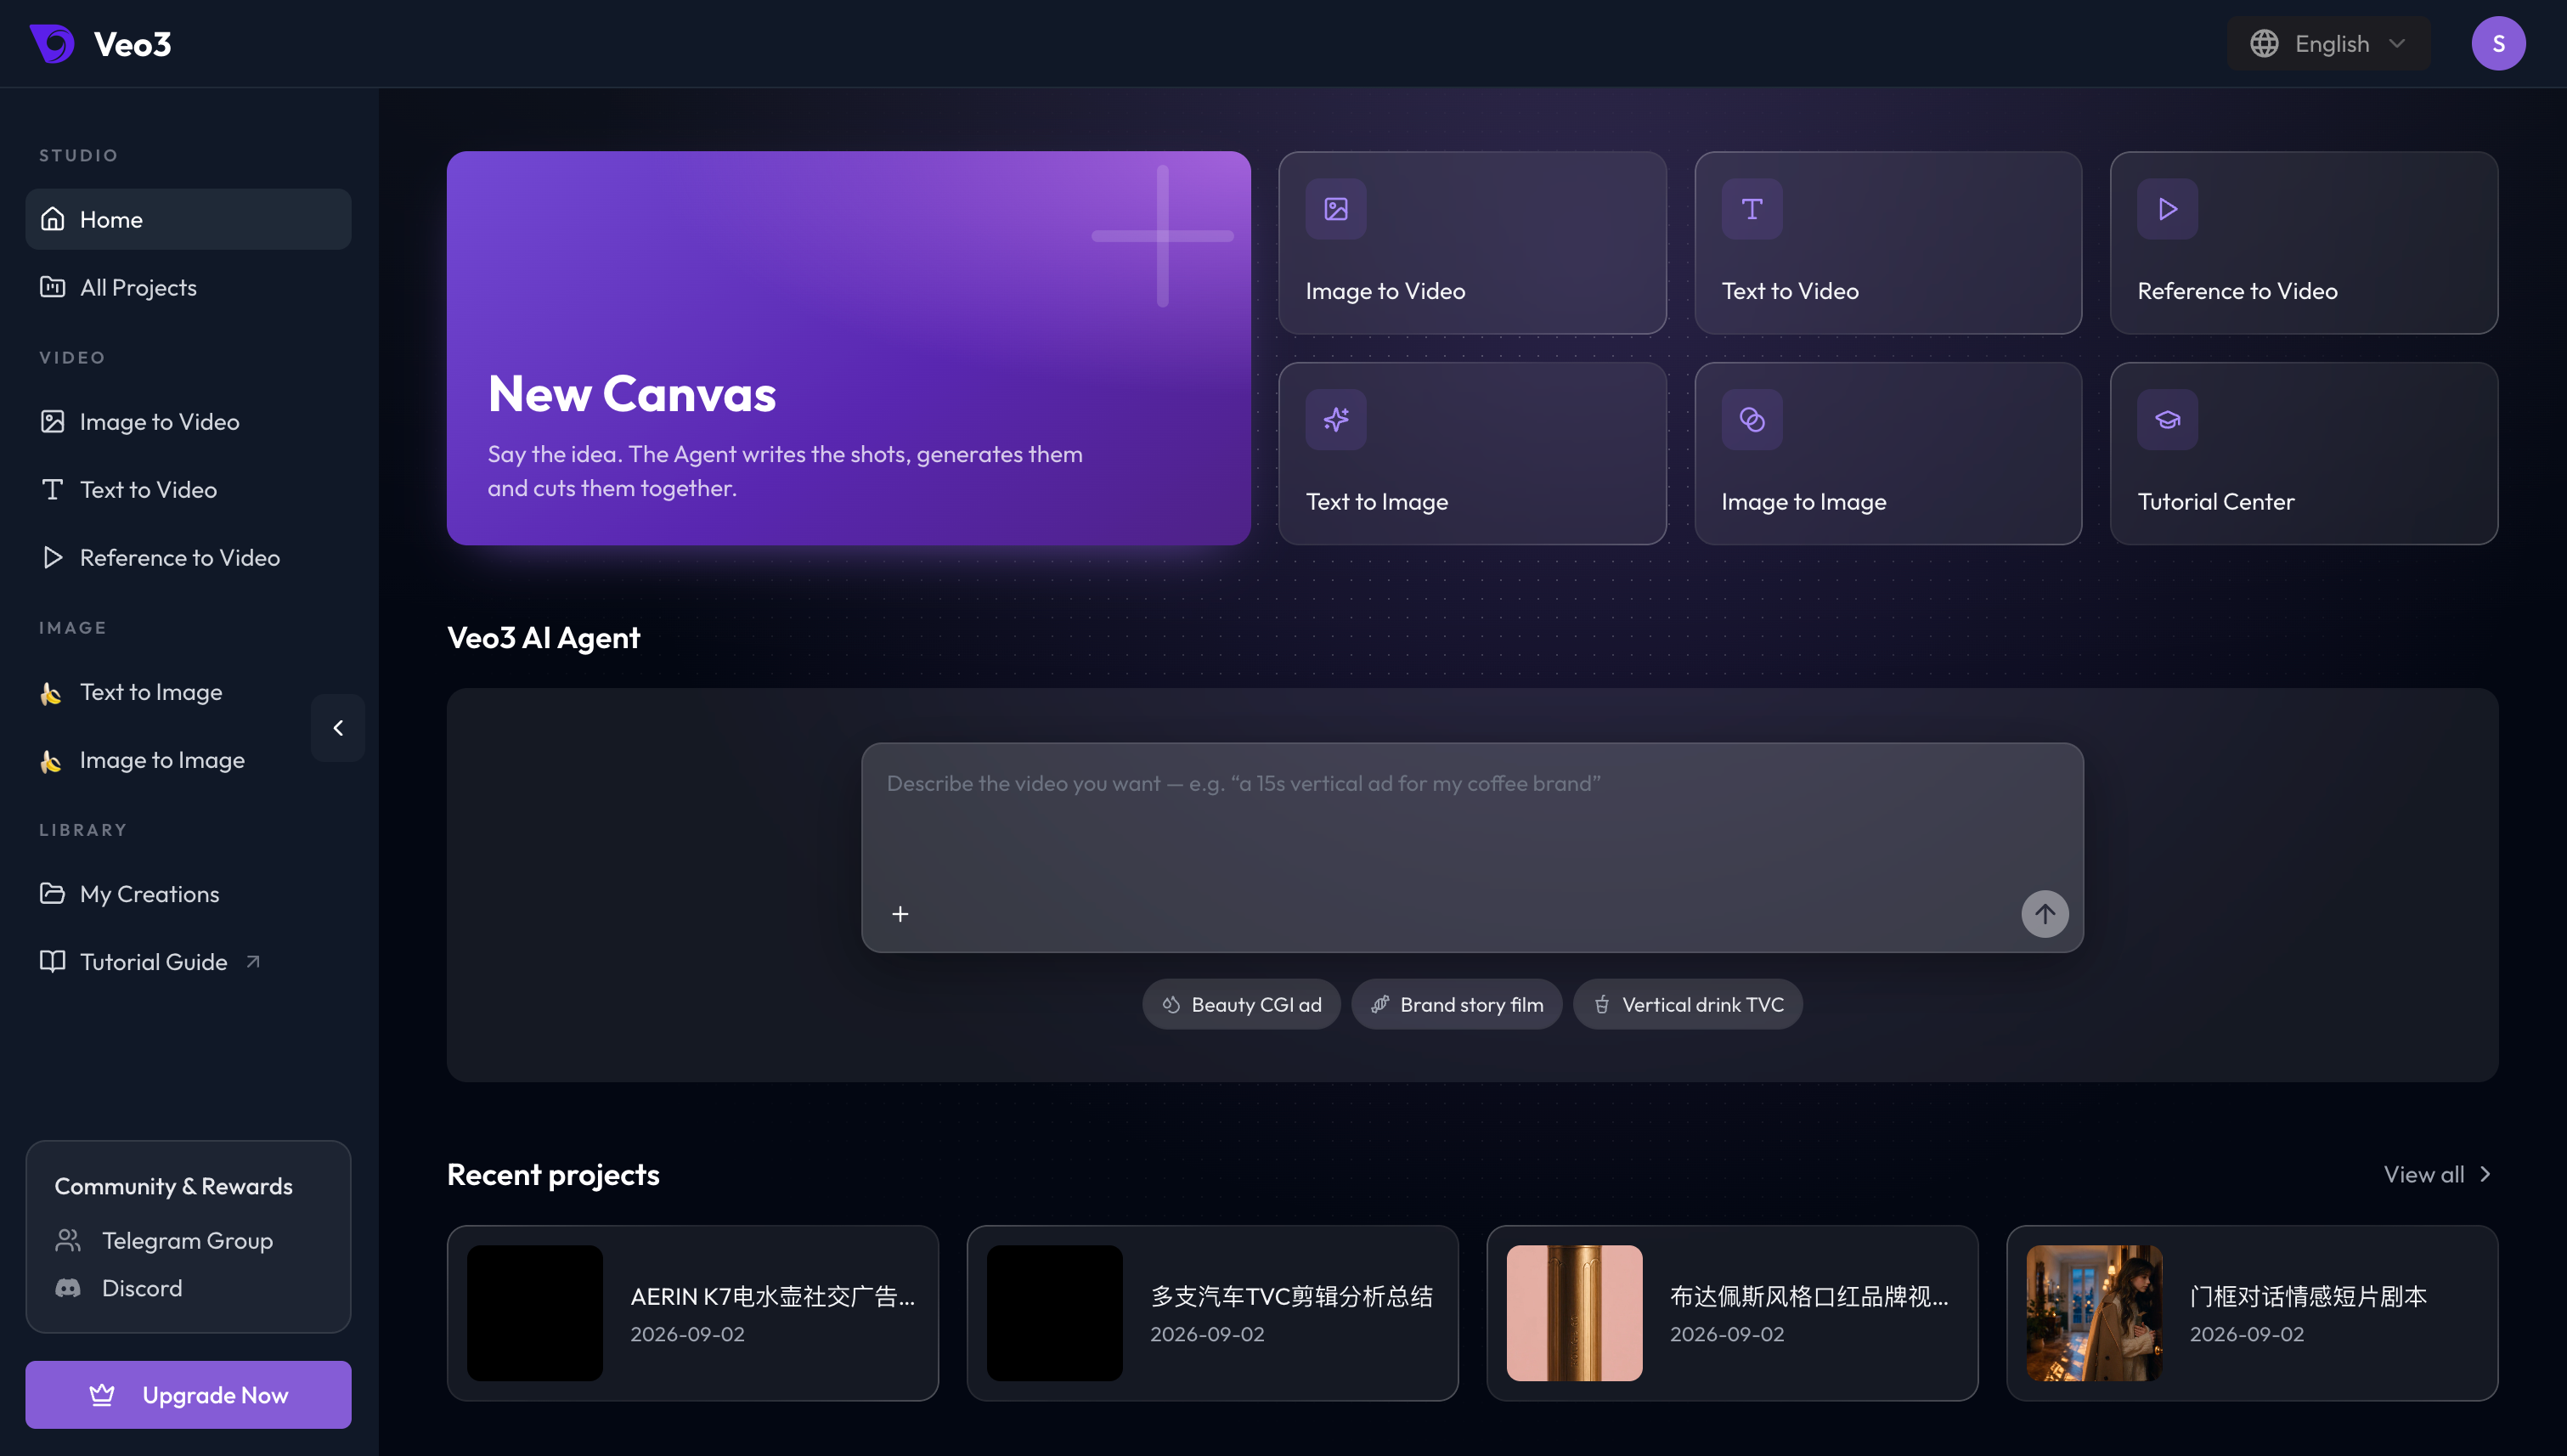This screenshot has height=1456, width=2567.
Task: Collapse the sidebar with the chevron arrow
Action: tap(338, 728)
